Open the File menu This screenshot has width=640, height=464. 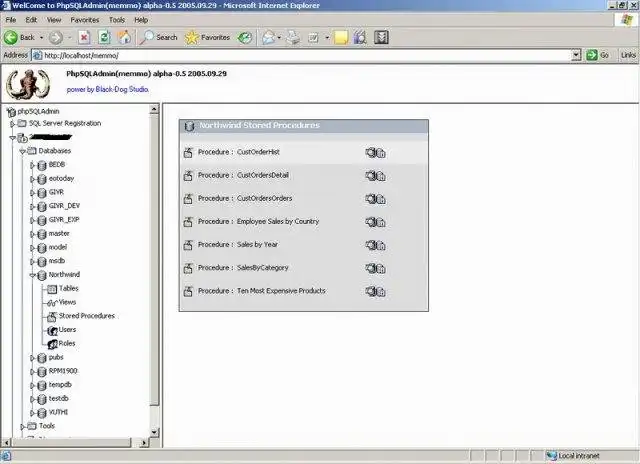[11, 20]
